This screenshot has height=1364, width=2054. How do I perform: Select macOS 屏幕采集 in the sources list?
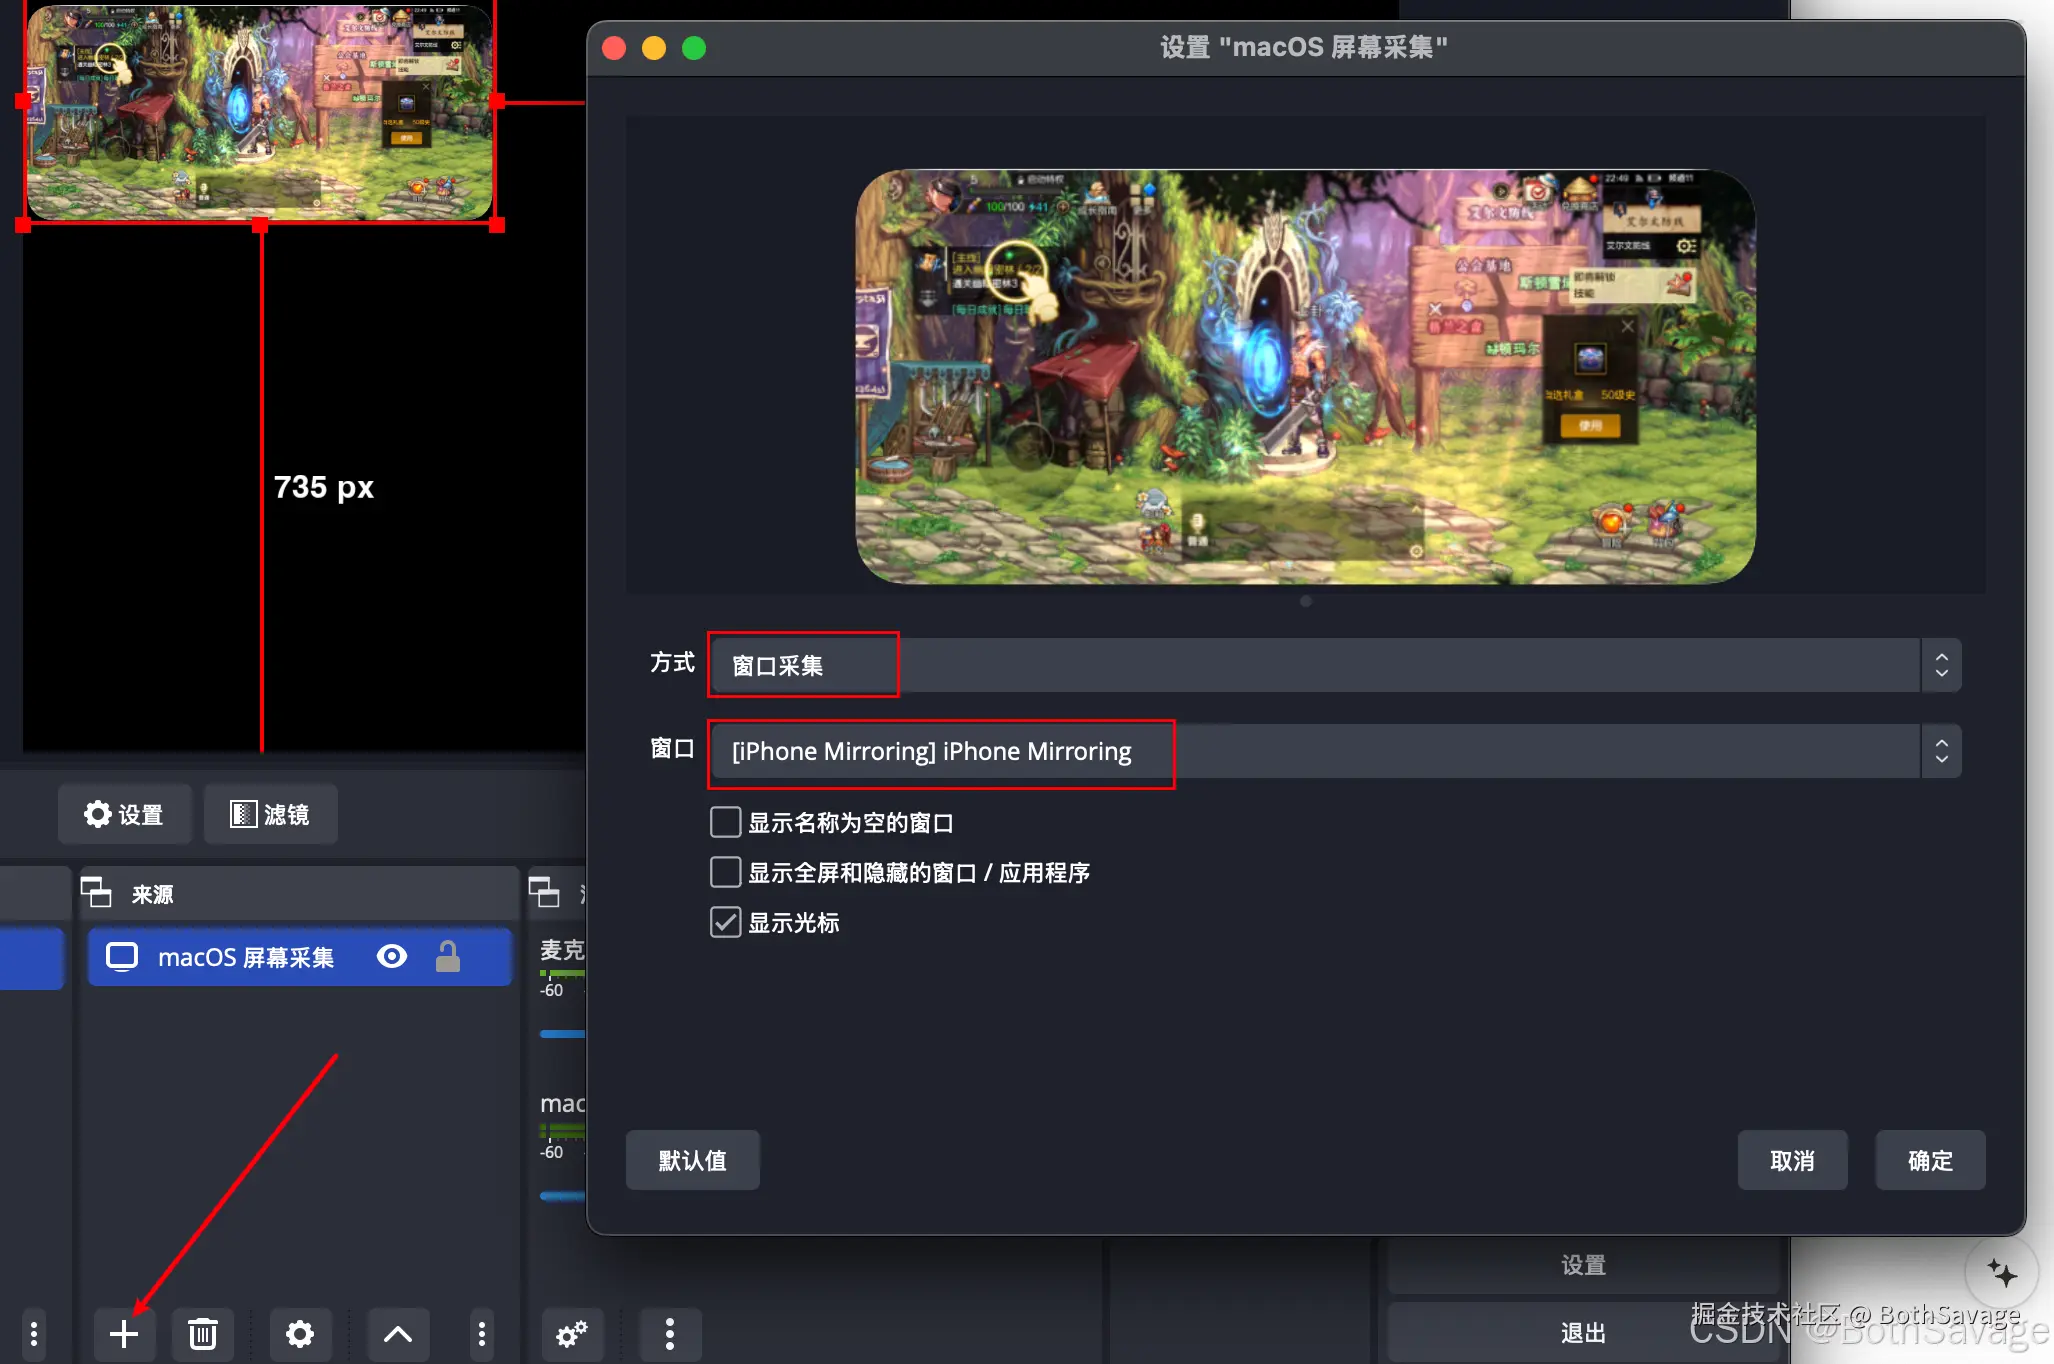pos(245,957)
